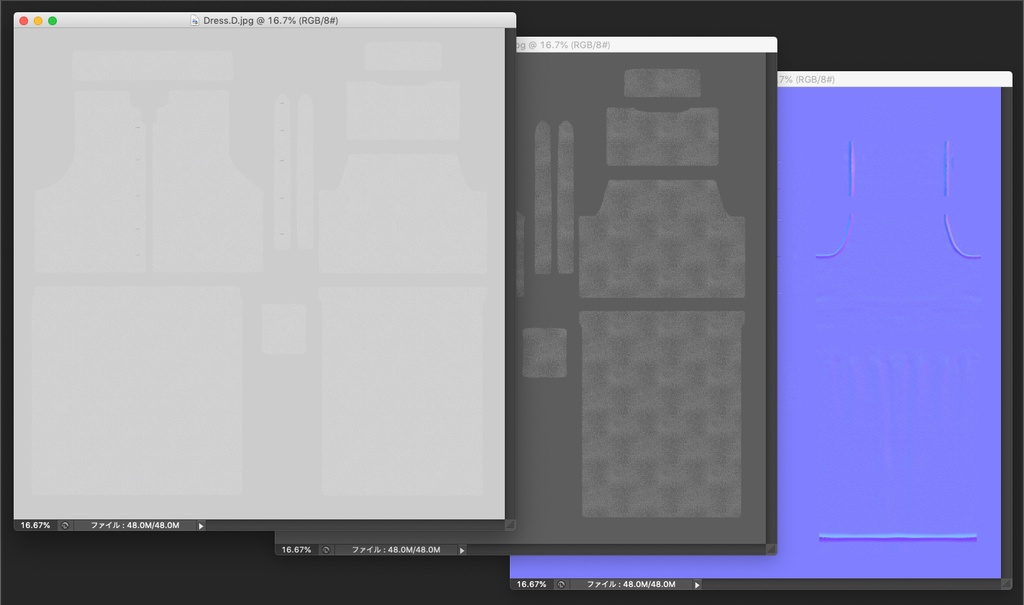Click resize grip of normal map window

1006,584
